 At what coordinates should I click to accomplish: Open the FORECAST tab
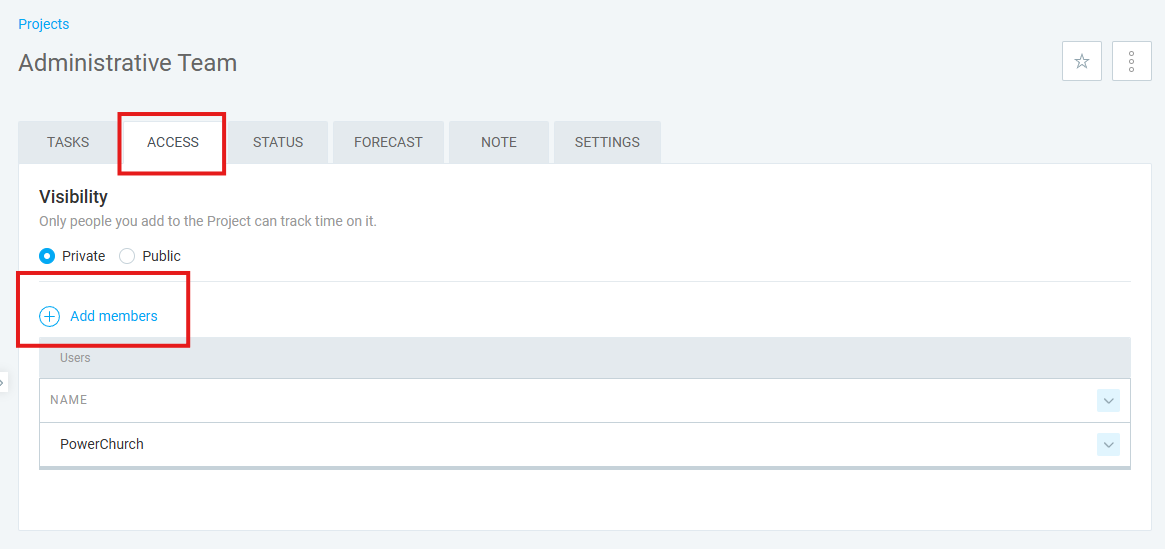coord(388,143)
